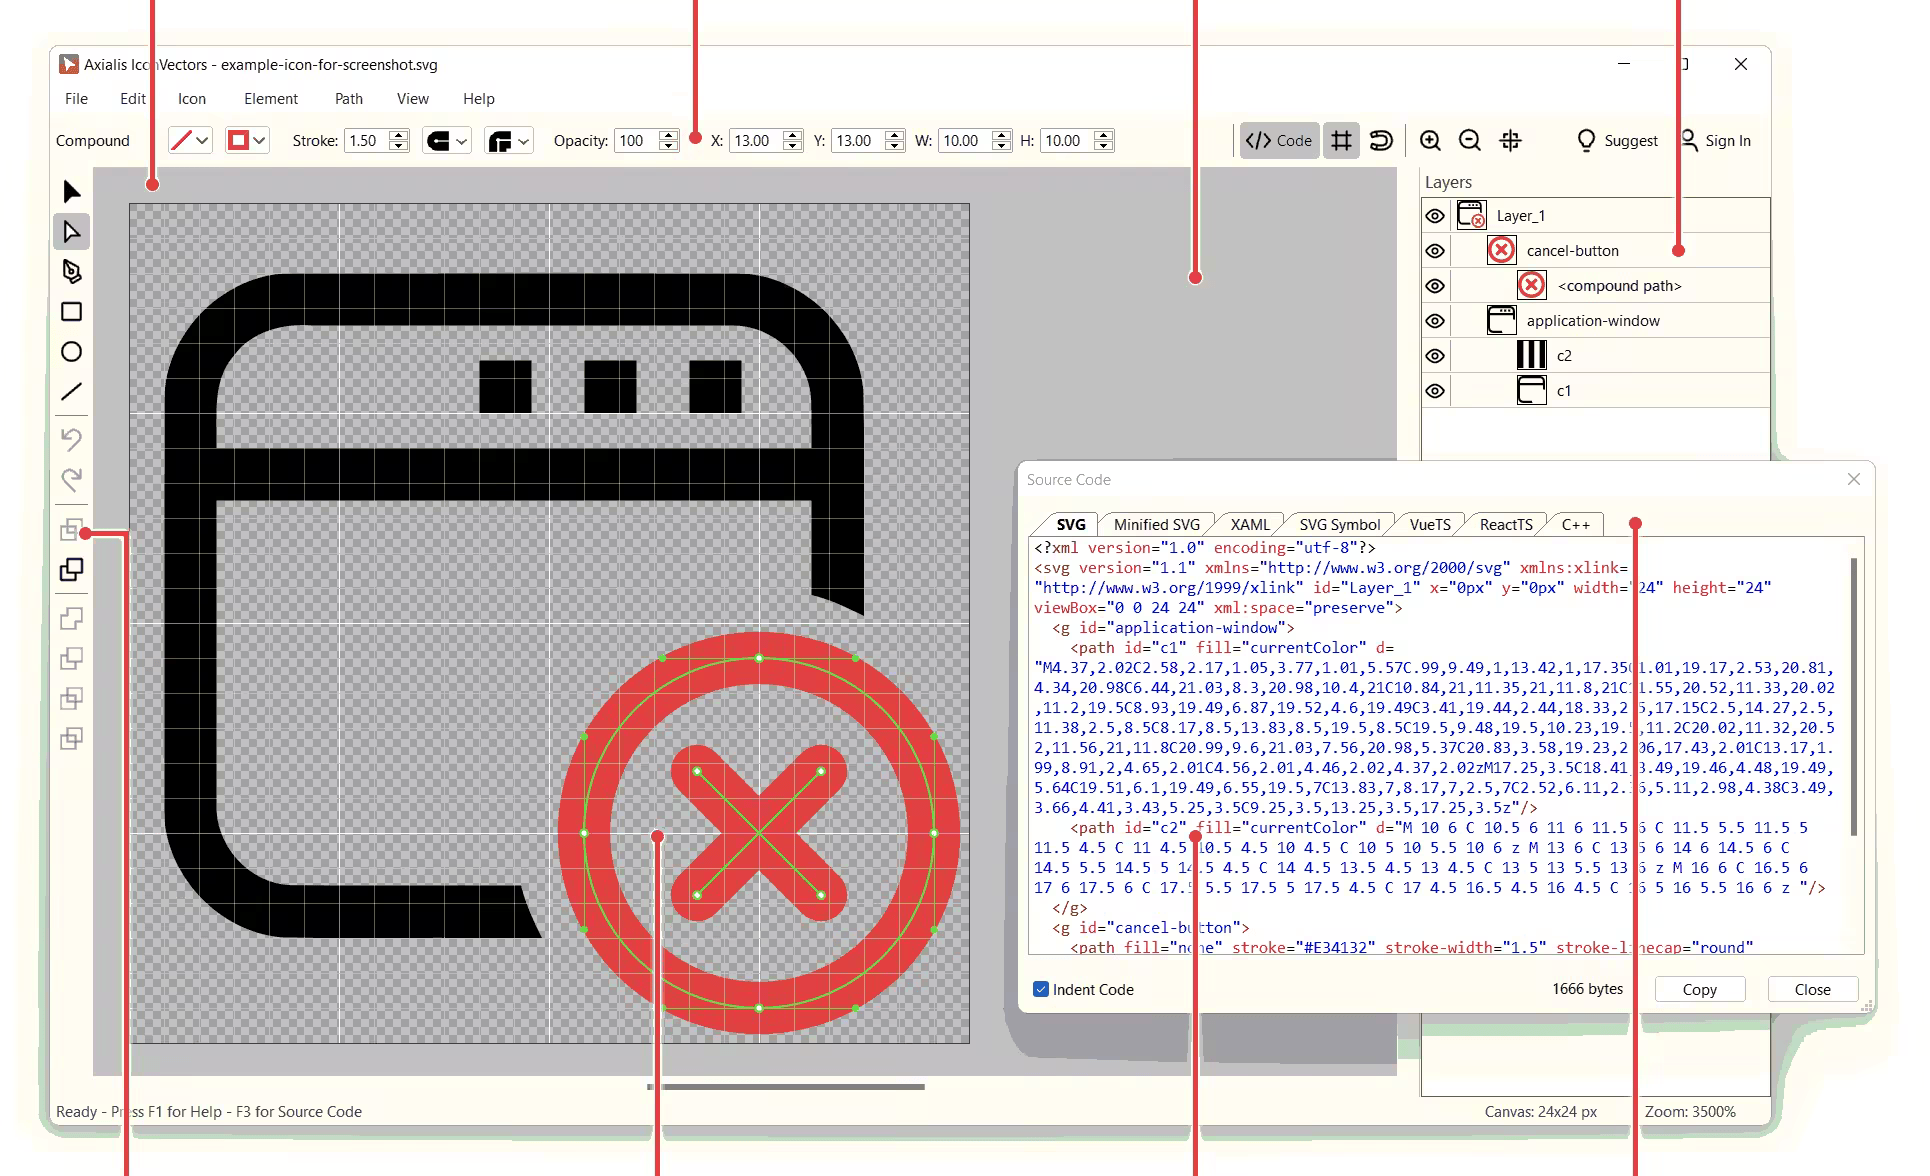Screen dimensions: 1930x1176
Task: Uncheck the Indent Code checkbox
Action: tap(1040, 989)
